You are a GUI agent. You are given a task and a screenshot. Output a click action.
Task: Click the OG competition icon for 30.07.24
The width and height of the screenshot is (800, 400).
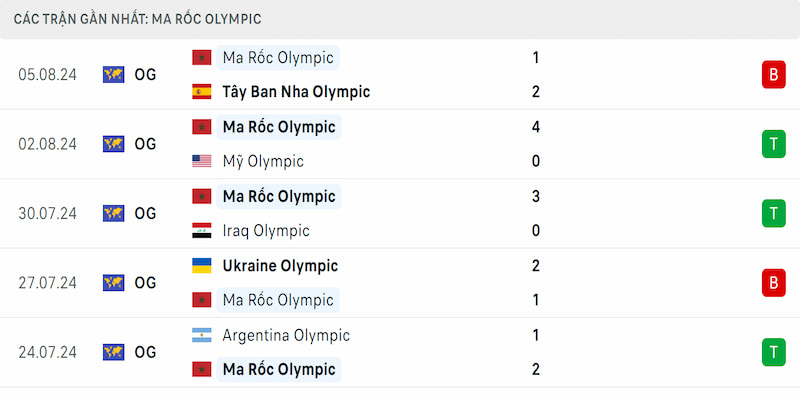(x=113, y=213)
